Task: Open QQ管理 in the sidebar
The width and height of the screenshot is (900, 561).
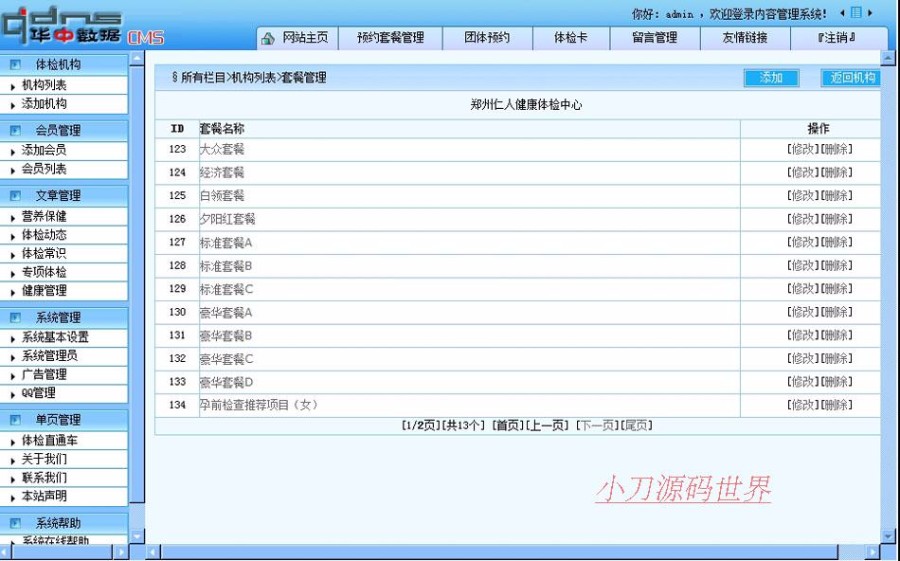Action: [38, 393]
